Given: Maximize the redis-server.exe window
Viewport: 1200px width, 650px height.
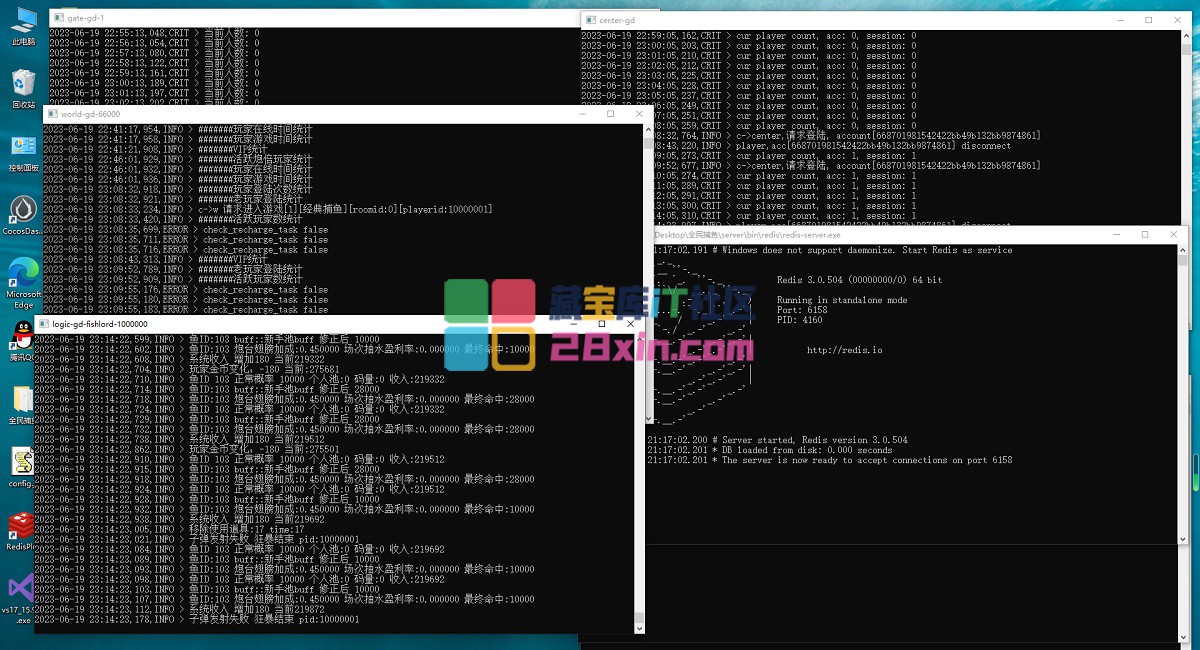Looking at the screenshot, I should [1145, 234].
